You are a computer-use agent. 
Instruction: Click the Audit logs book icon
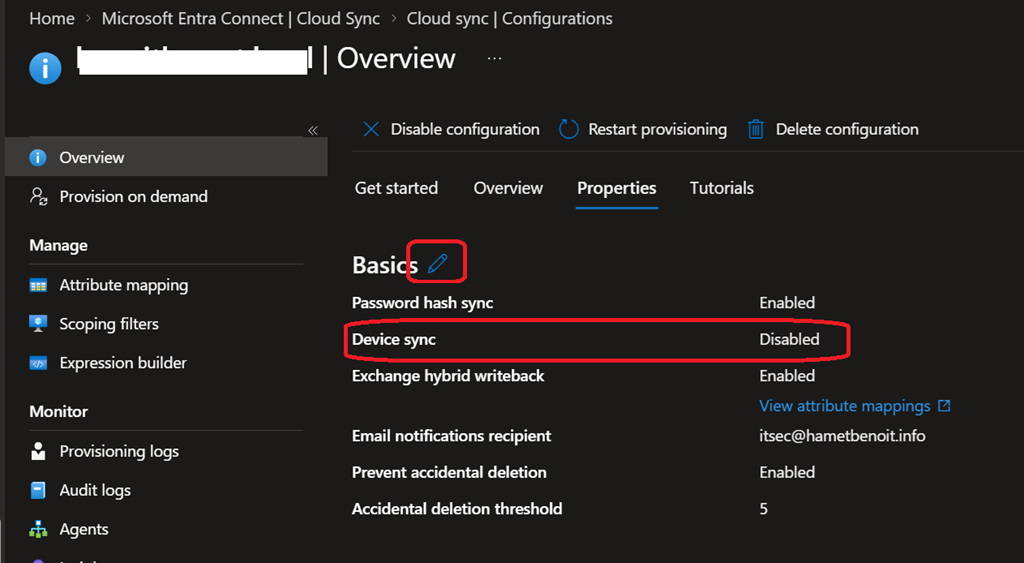click(39, 490)
